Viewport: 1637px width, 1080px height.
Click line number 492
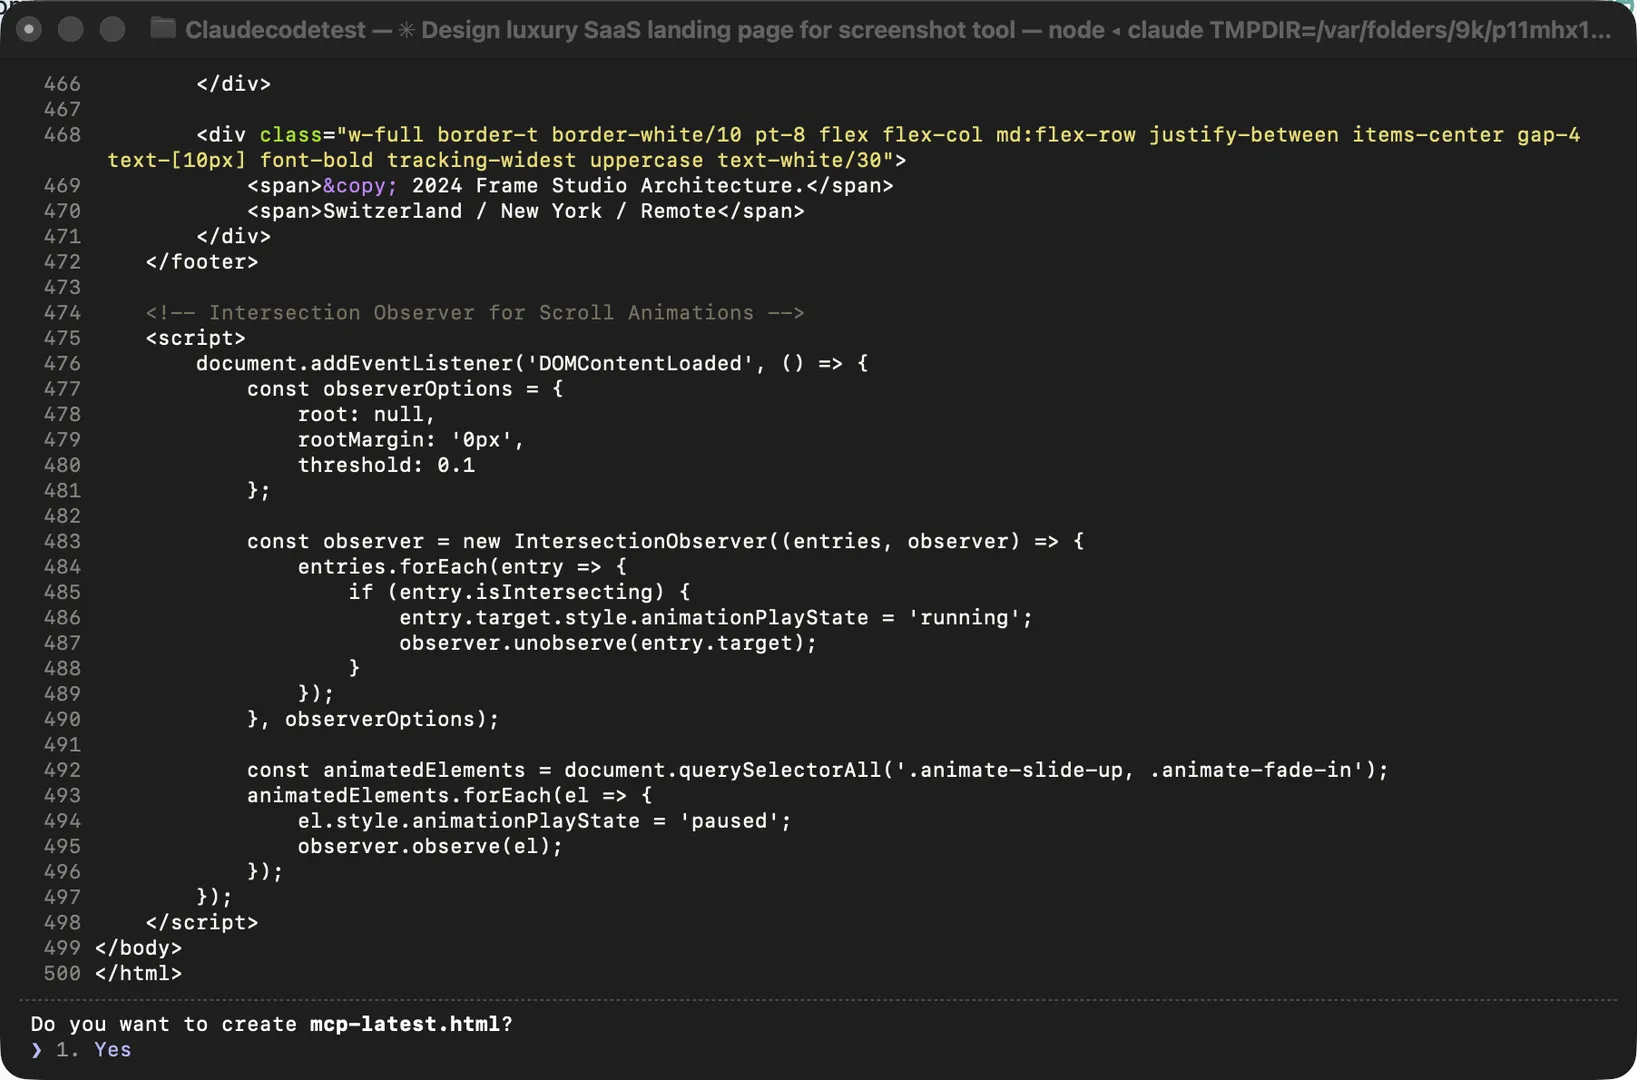(62, 770)
